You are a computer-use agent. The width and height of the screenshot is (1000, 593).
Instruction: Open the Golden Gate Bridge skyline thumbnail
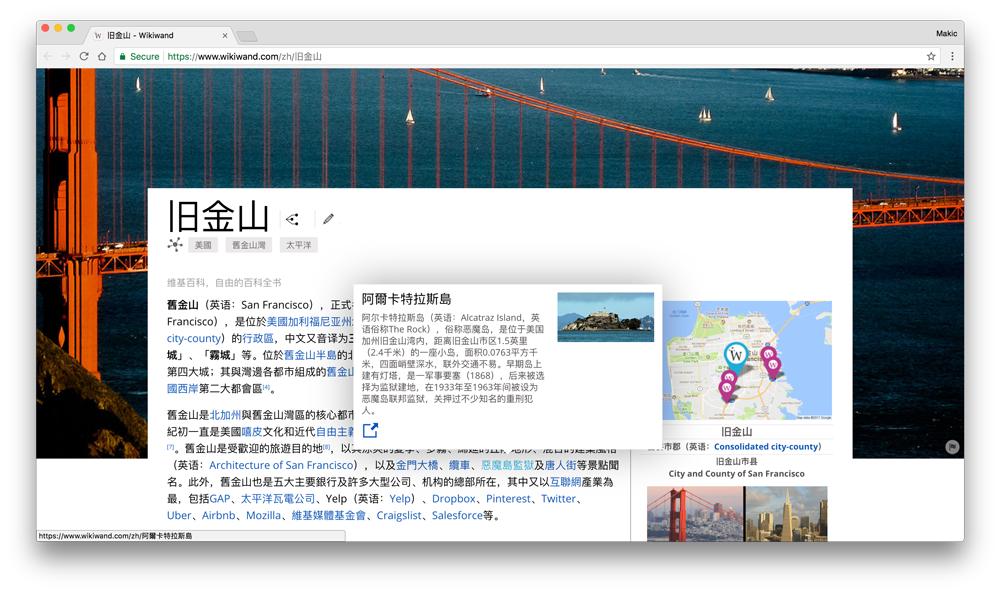coord(695,514)
